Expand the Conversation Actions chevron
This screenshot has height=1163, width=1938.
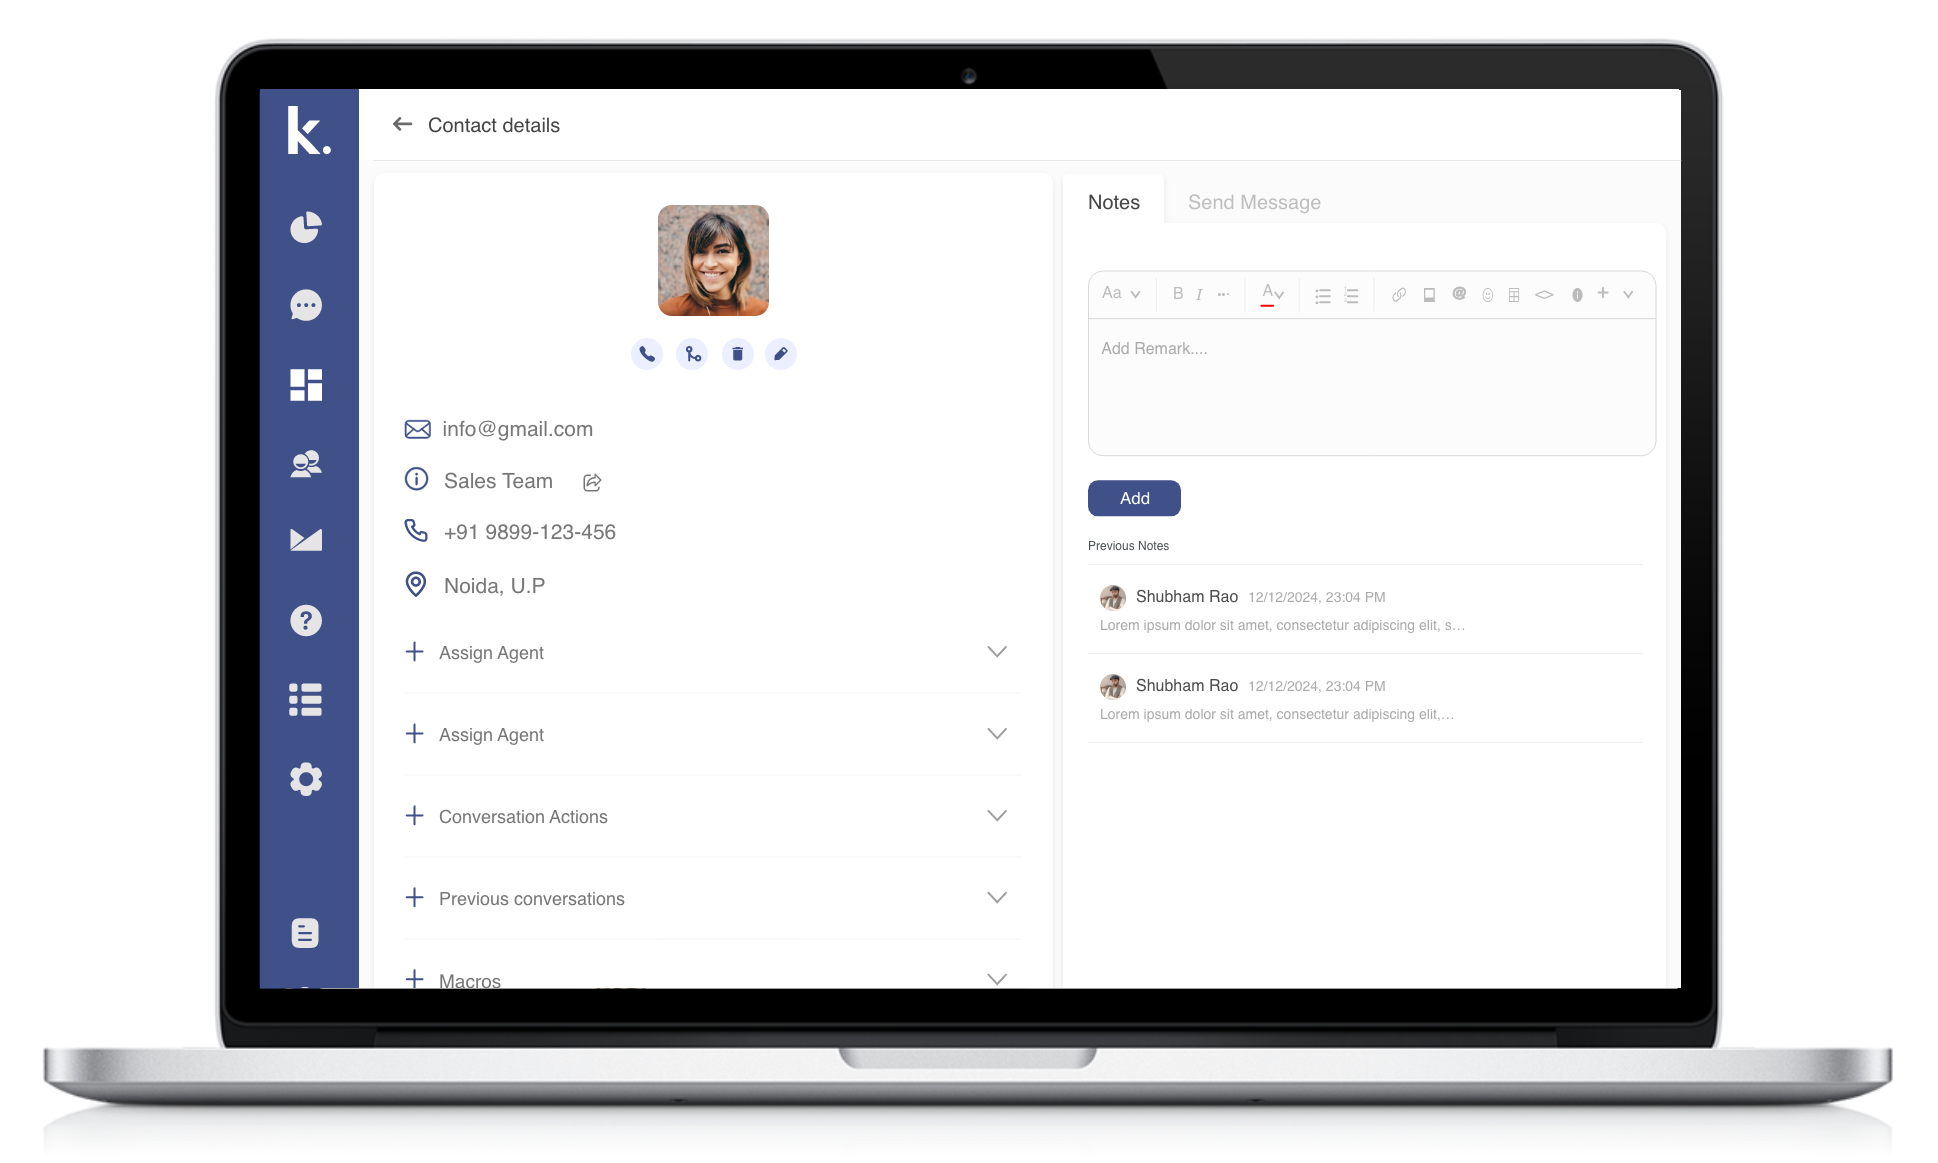pyautogui.click(x=997, y=816)
